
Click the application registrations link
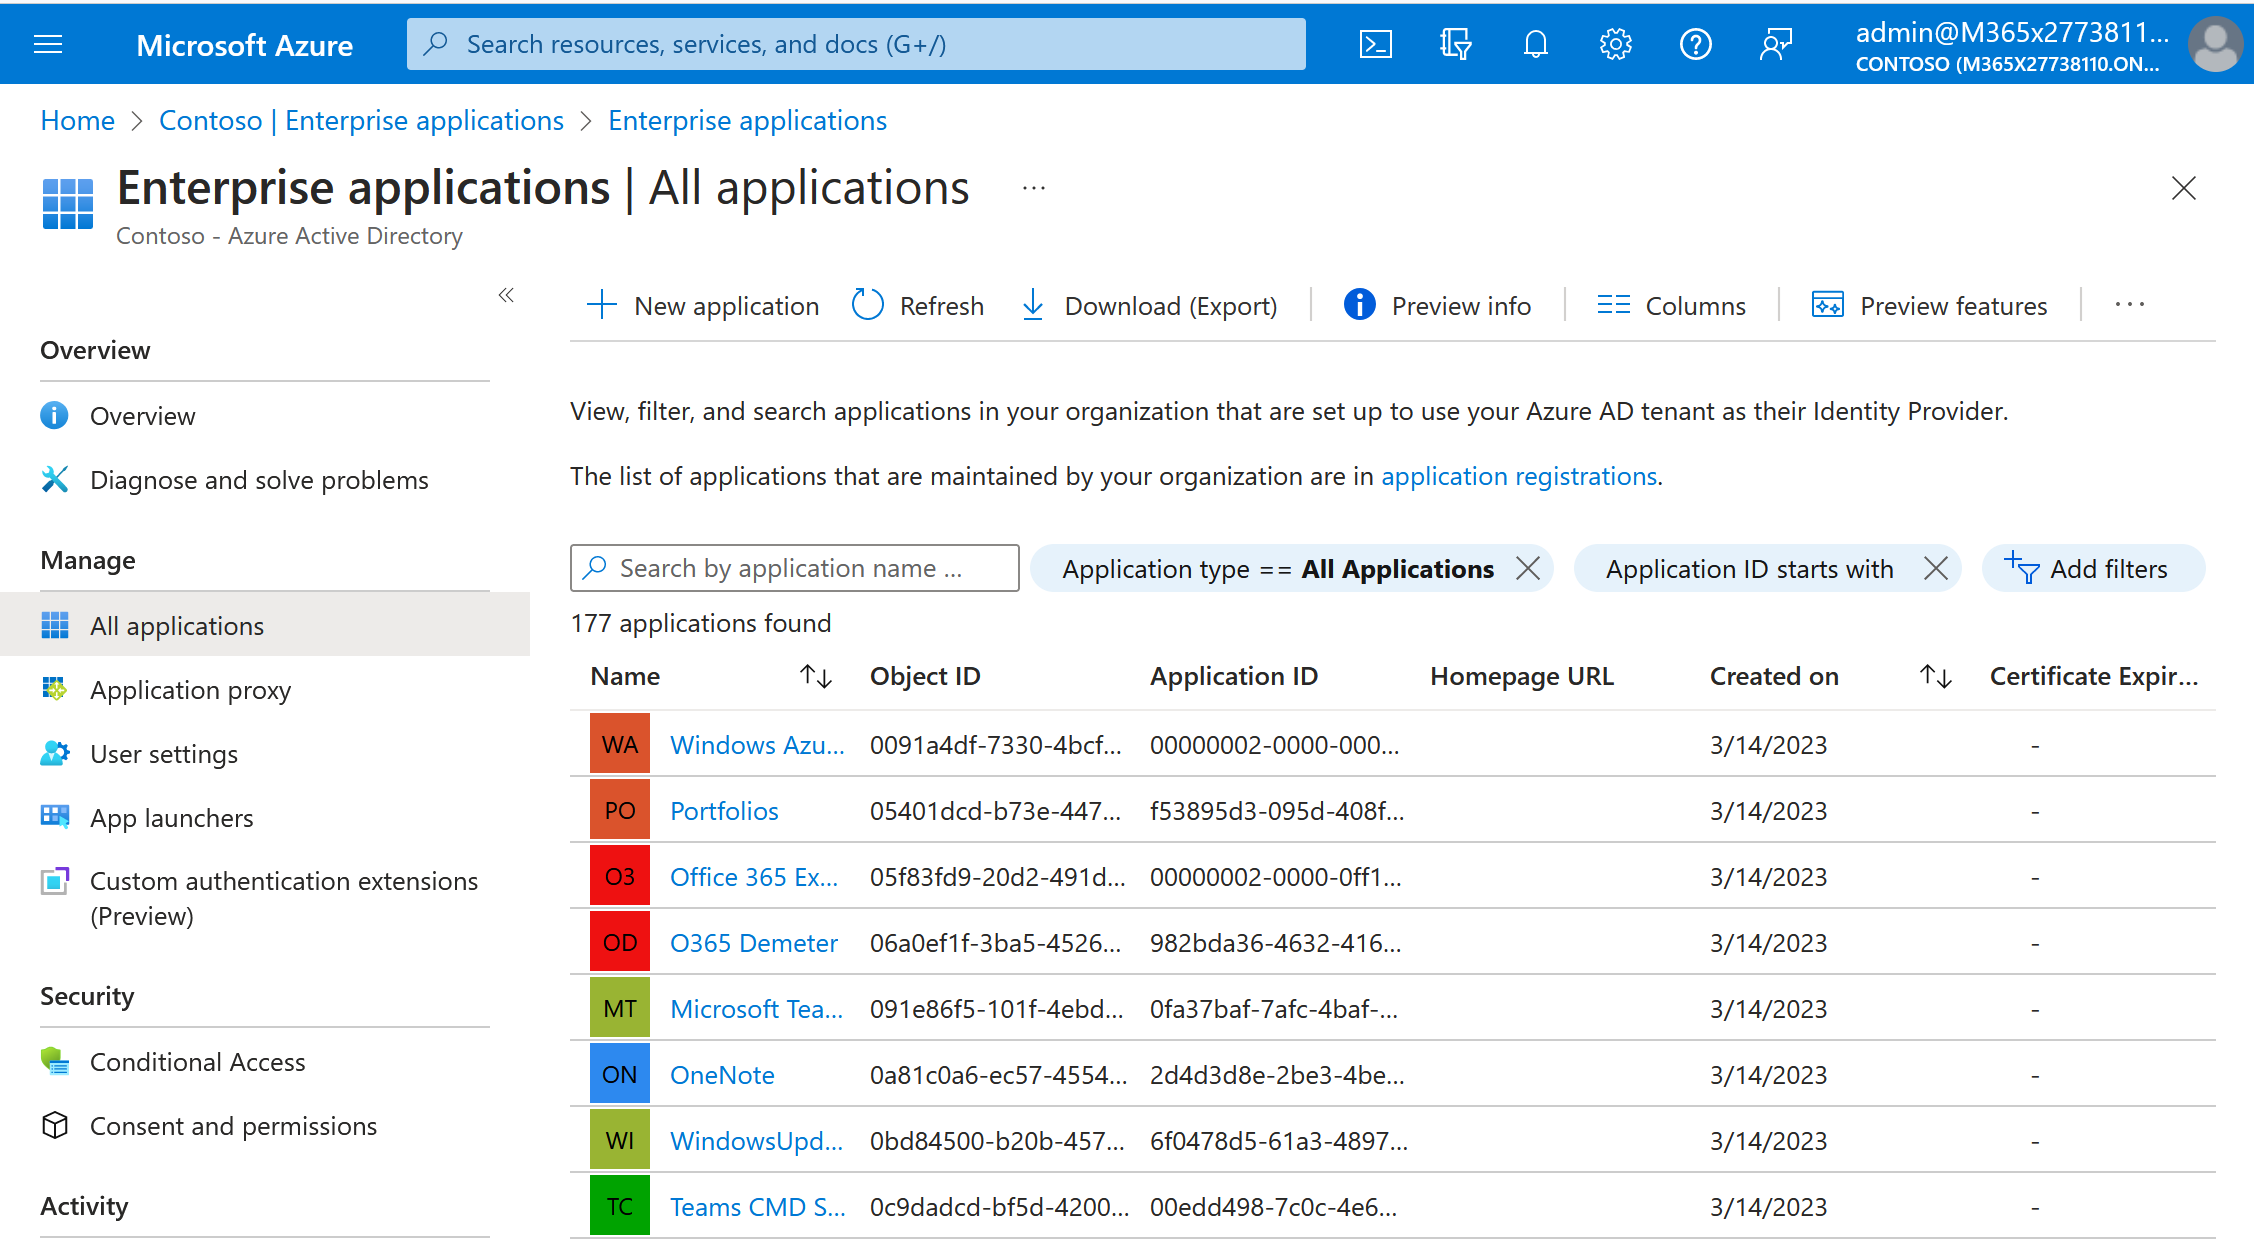(x=1518, y=476)
